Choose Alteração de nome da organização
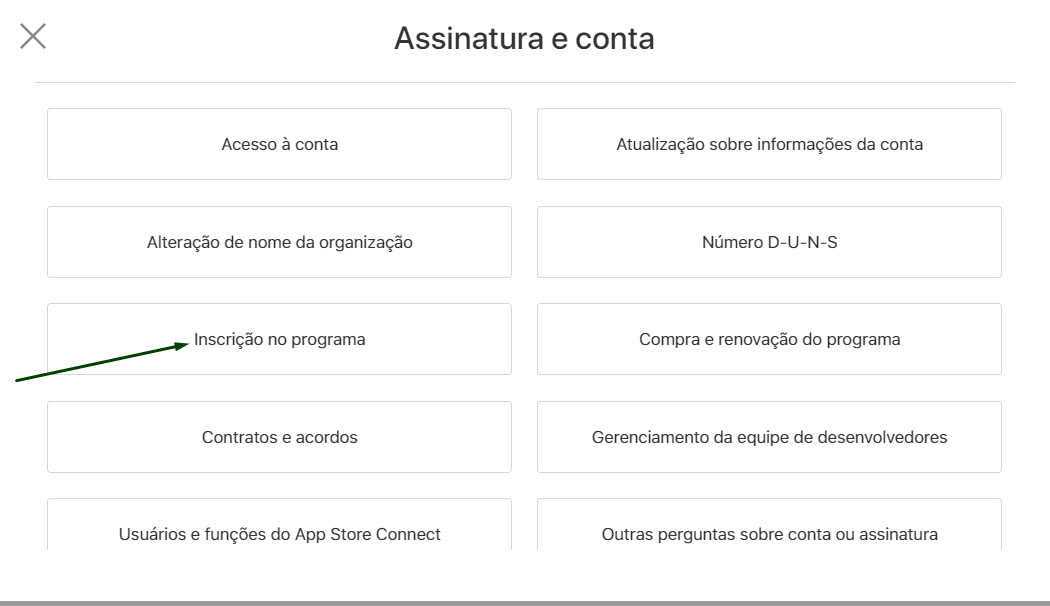Image resolution: width=1050 pixels, height=606 pixels. 279,242
